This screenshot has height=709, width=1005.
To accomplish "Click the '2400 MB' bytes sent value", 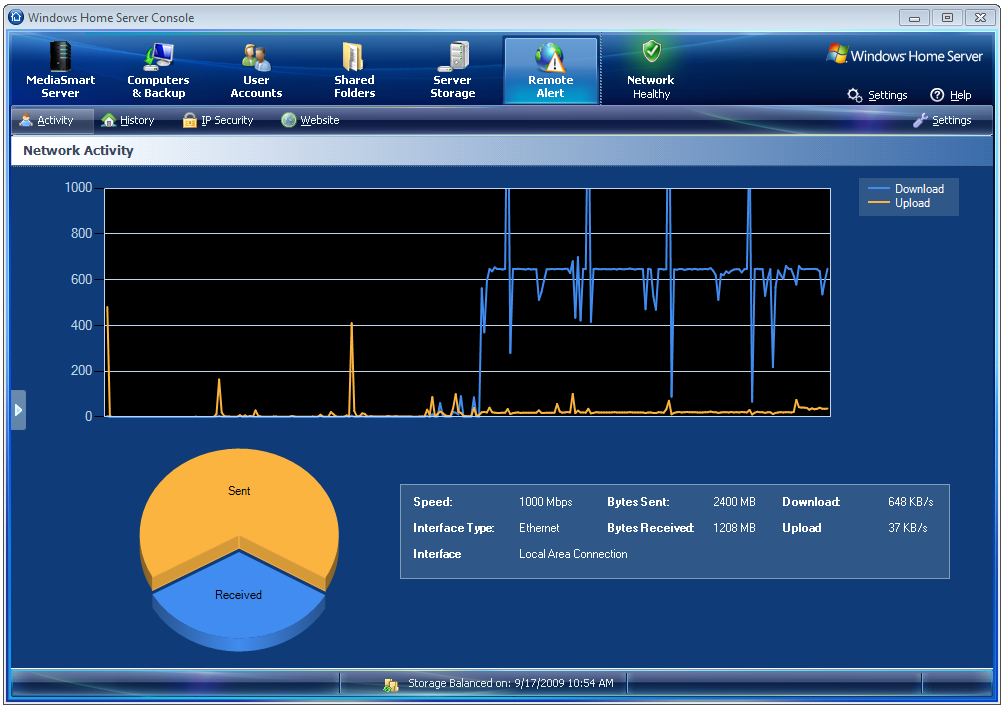I will point(735,502).
